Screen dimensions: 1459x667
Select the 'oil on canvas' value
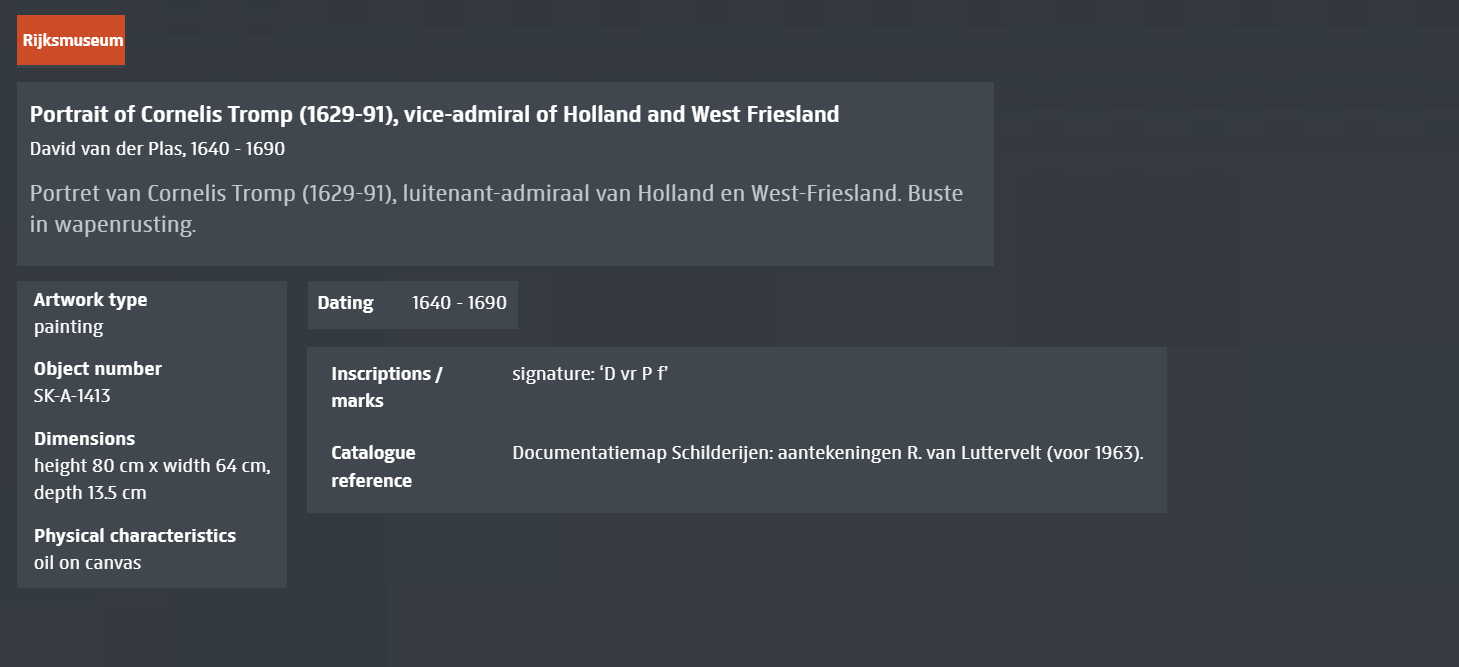click(87, 563)
